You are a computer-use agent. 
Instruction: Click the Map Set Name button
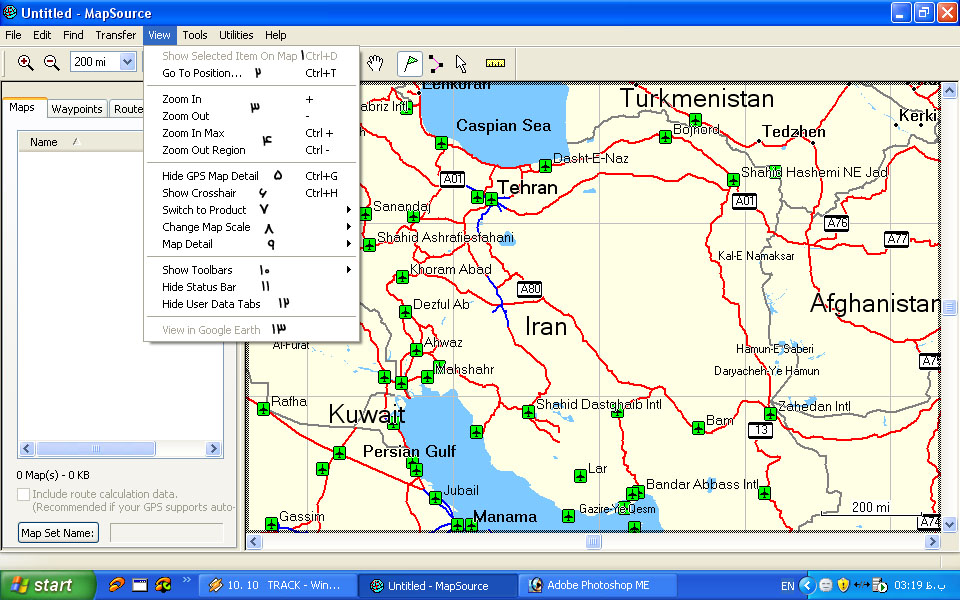point(58,533)
